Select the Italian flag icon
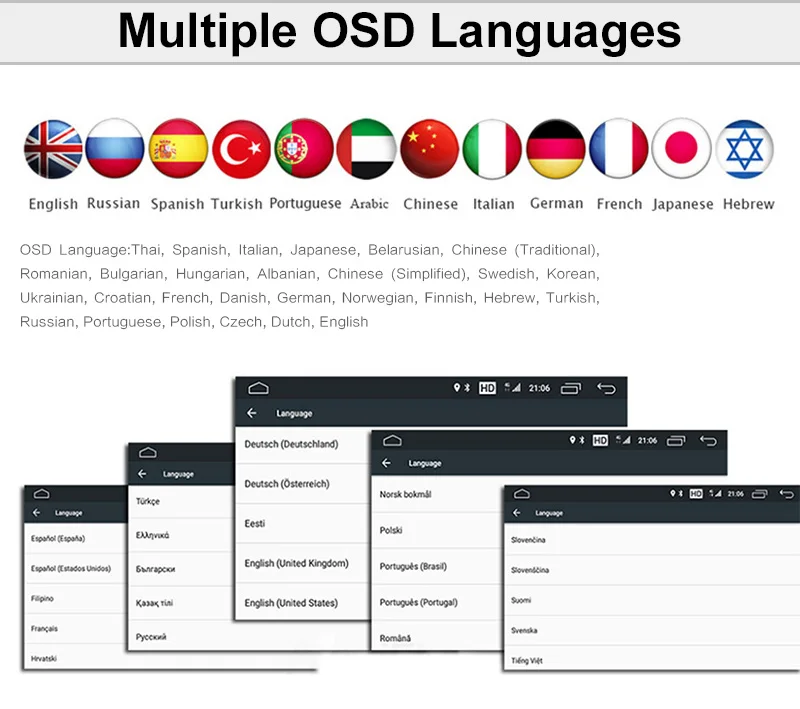Screen dimensions: 800x709 point(492,149)
